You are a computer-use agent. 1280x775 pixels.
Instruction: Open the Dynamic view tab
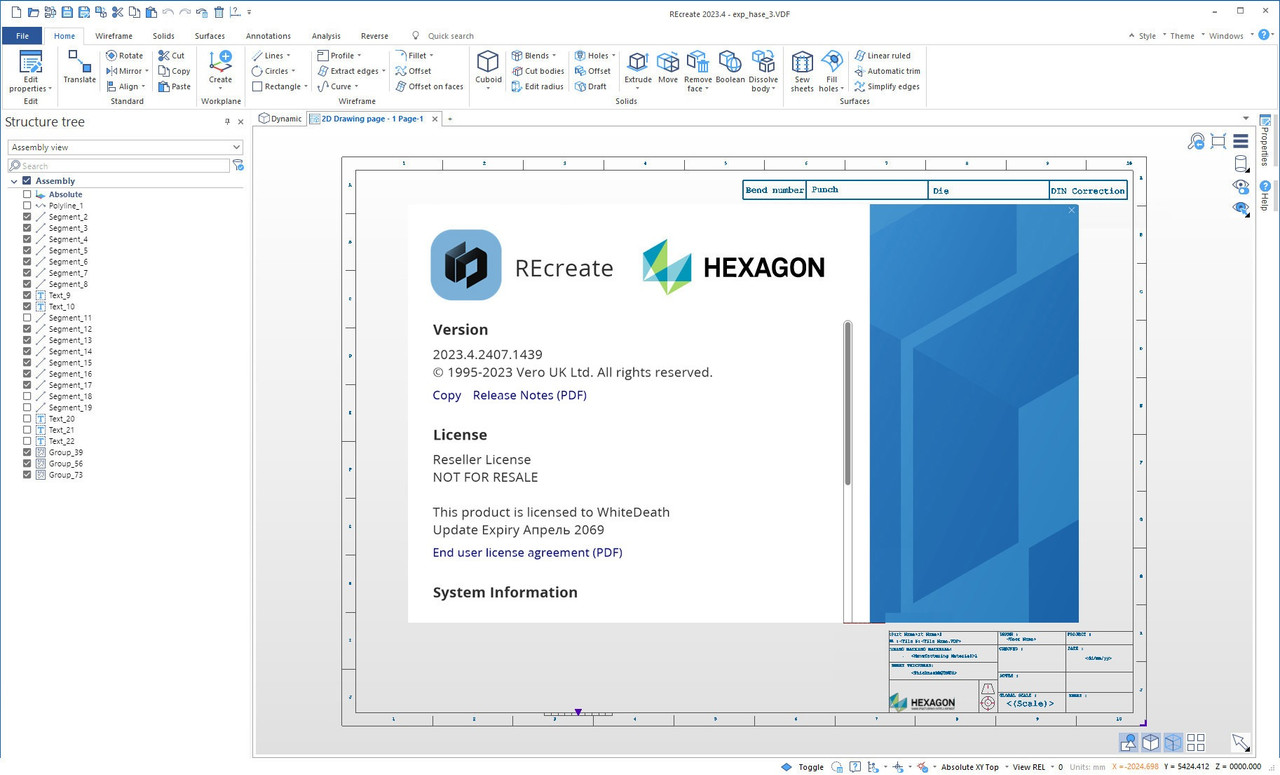280,118
